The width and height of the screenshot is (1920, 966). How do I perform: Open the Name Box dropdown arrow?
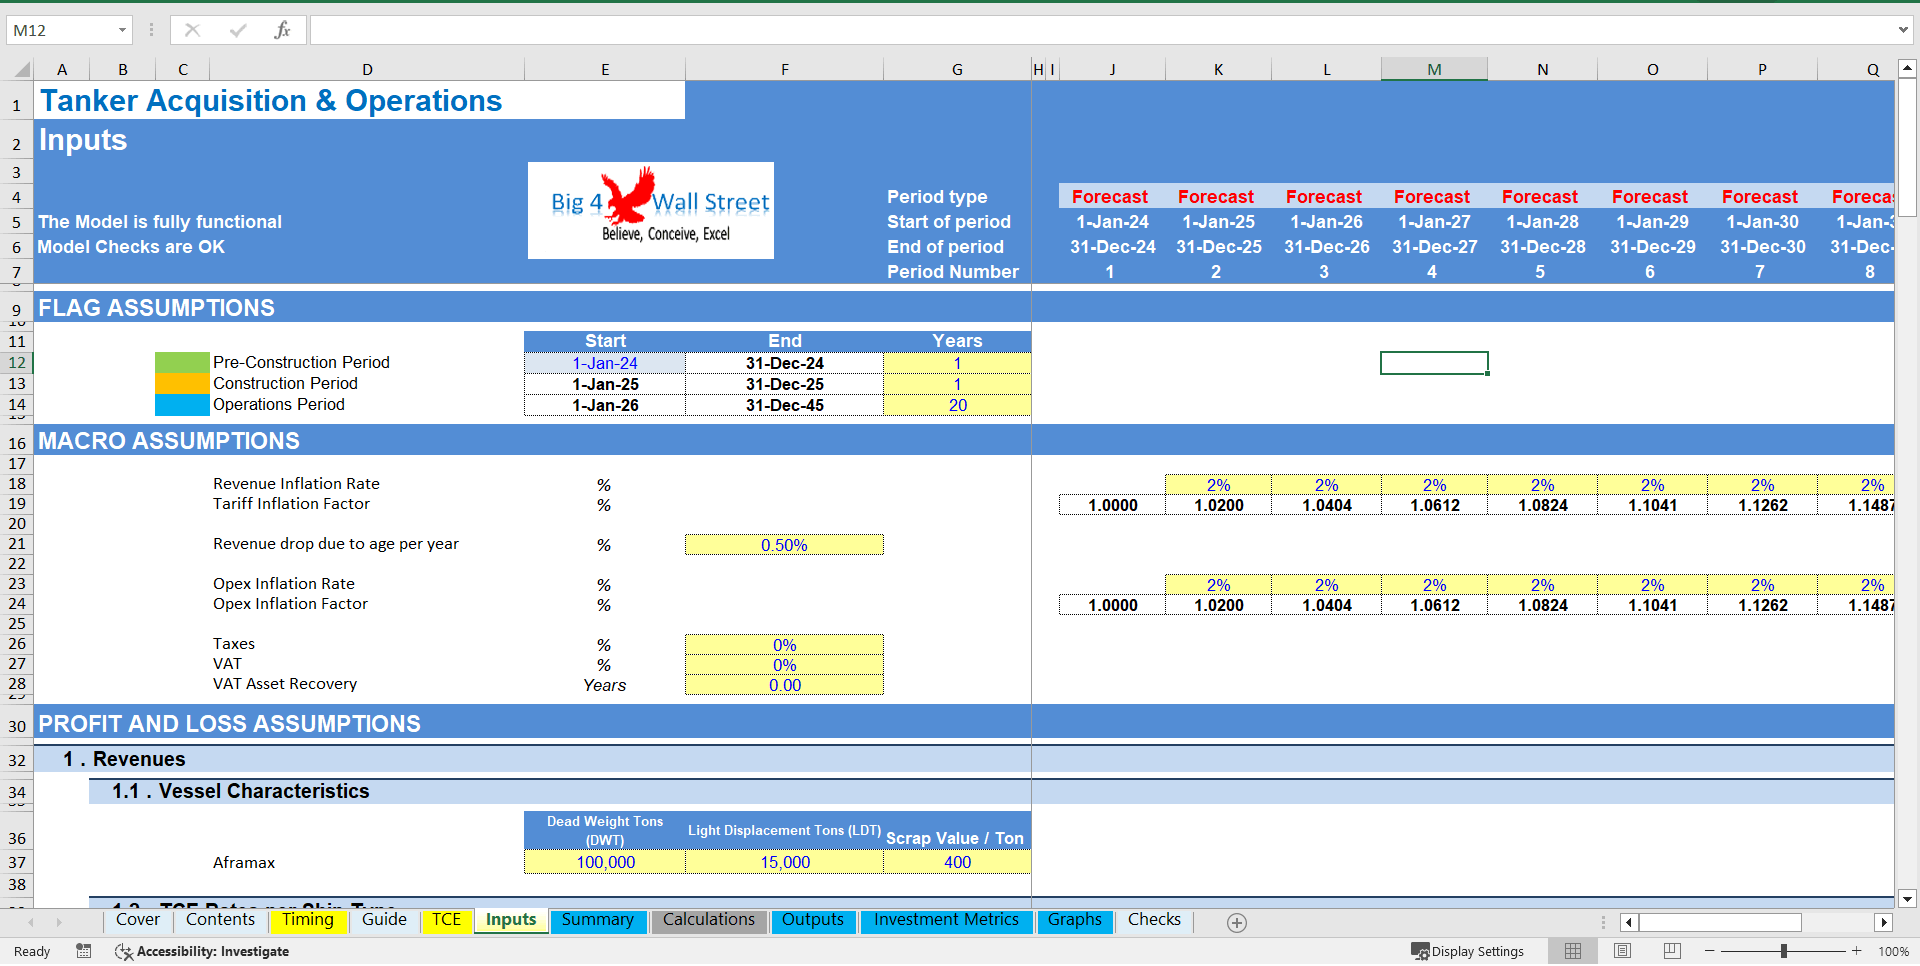[x=122, y=30]
